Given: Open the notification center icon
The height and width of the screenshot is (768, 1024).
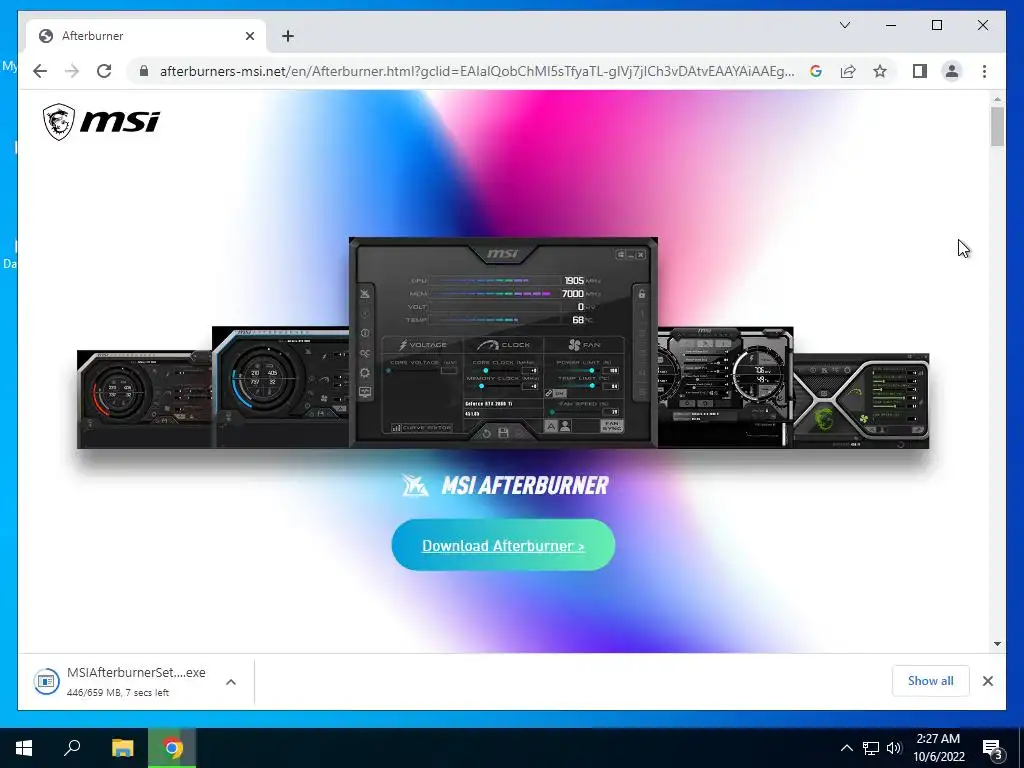Looking at the screenshot, I should coord(993,748).
